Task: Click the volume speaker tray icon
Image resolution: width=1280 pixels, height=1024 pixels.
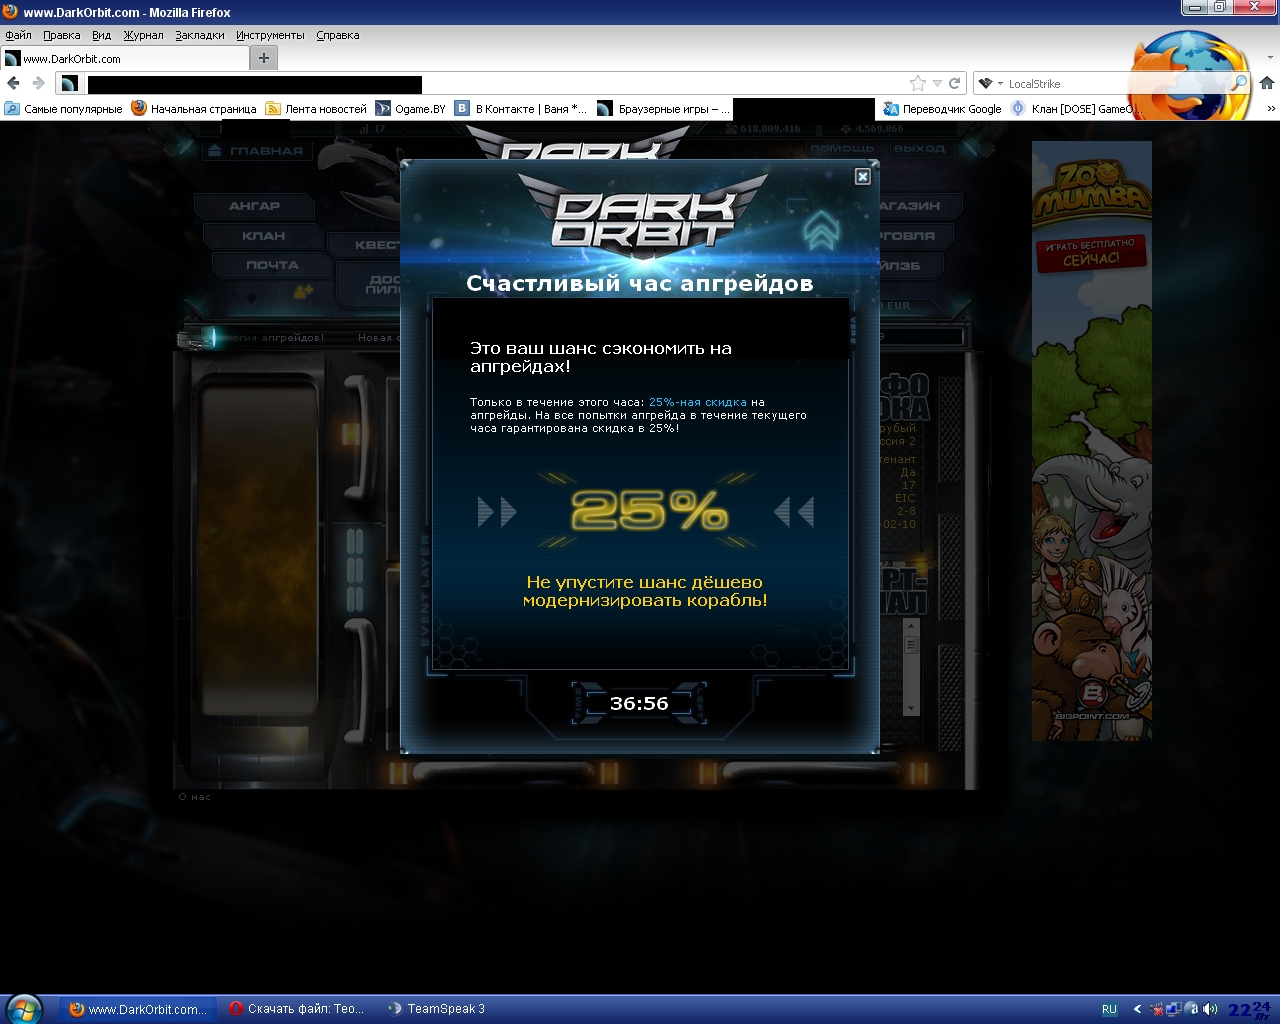Action: pyautogui.click(x=1210, y=1009)
